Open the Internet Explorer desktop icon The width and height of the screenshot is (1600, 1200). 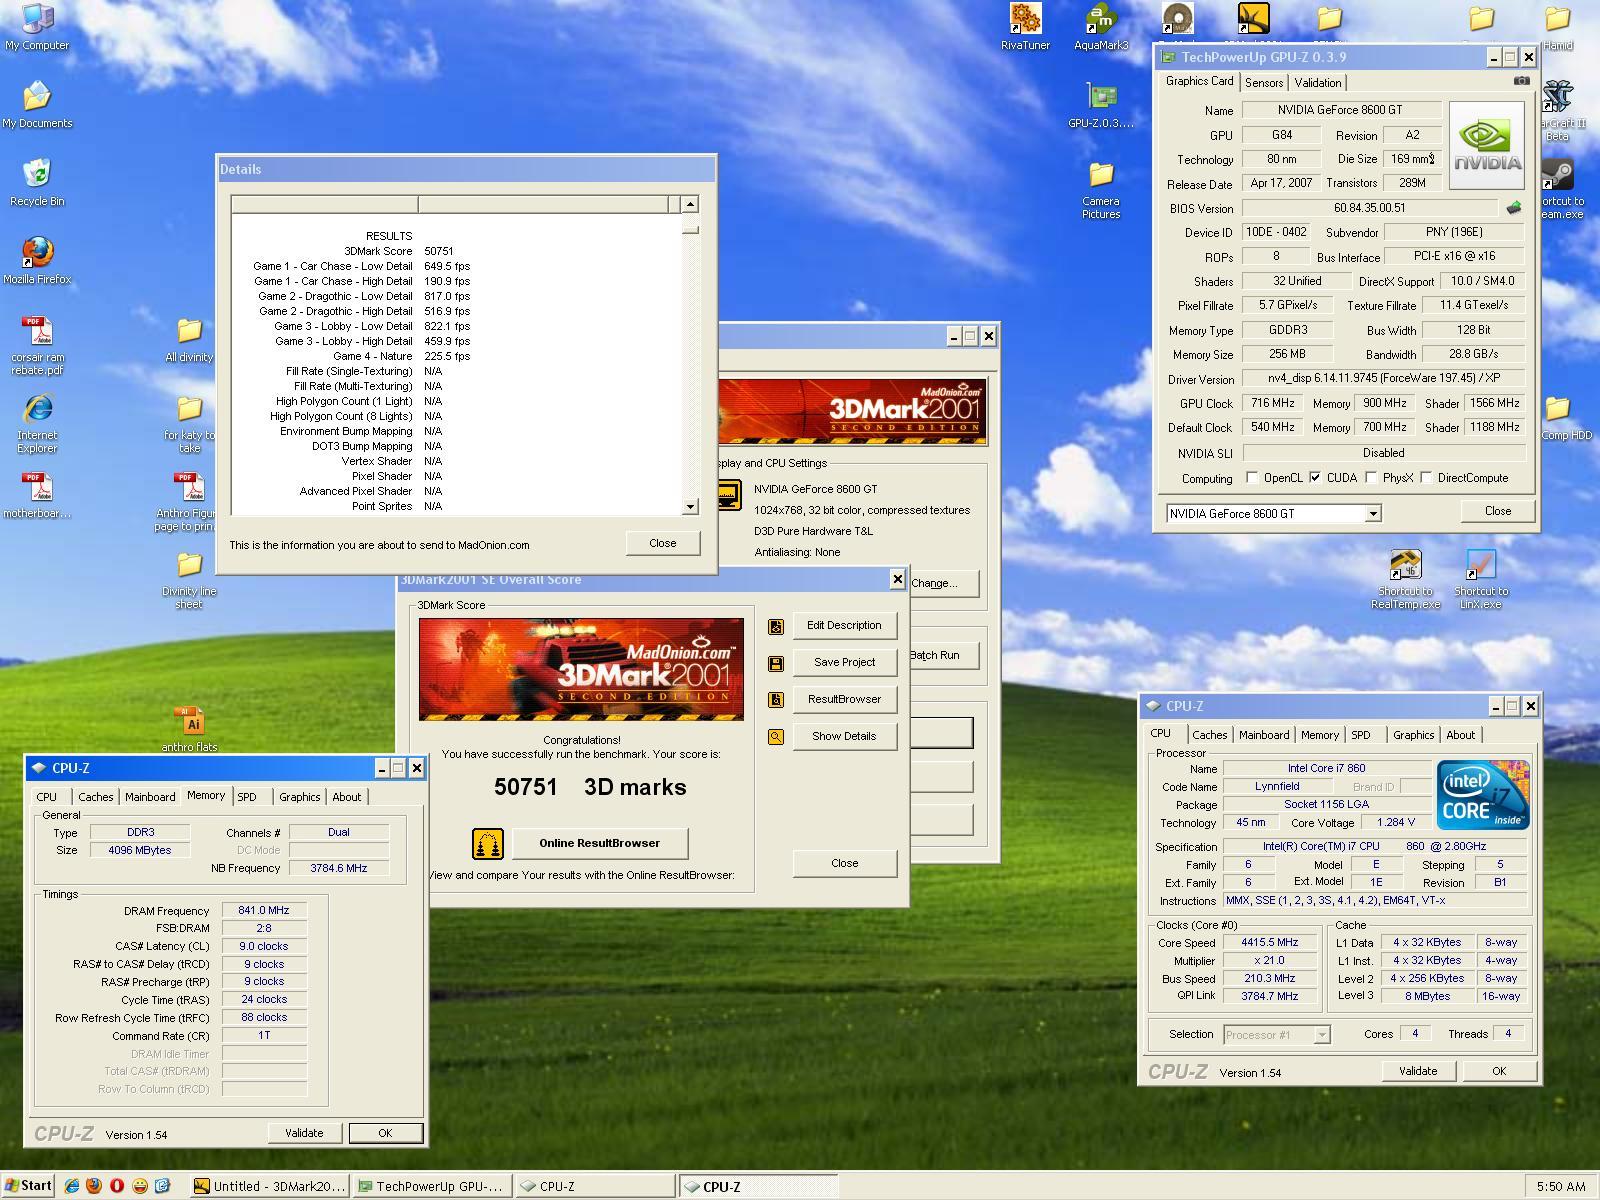[x=37, y=424]
